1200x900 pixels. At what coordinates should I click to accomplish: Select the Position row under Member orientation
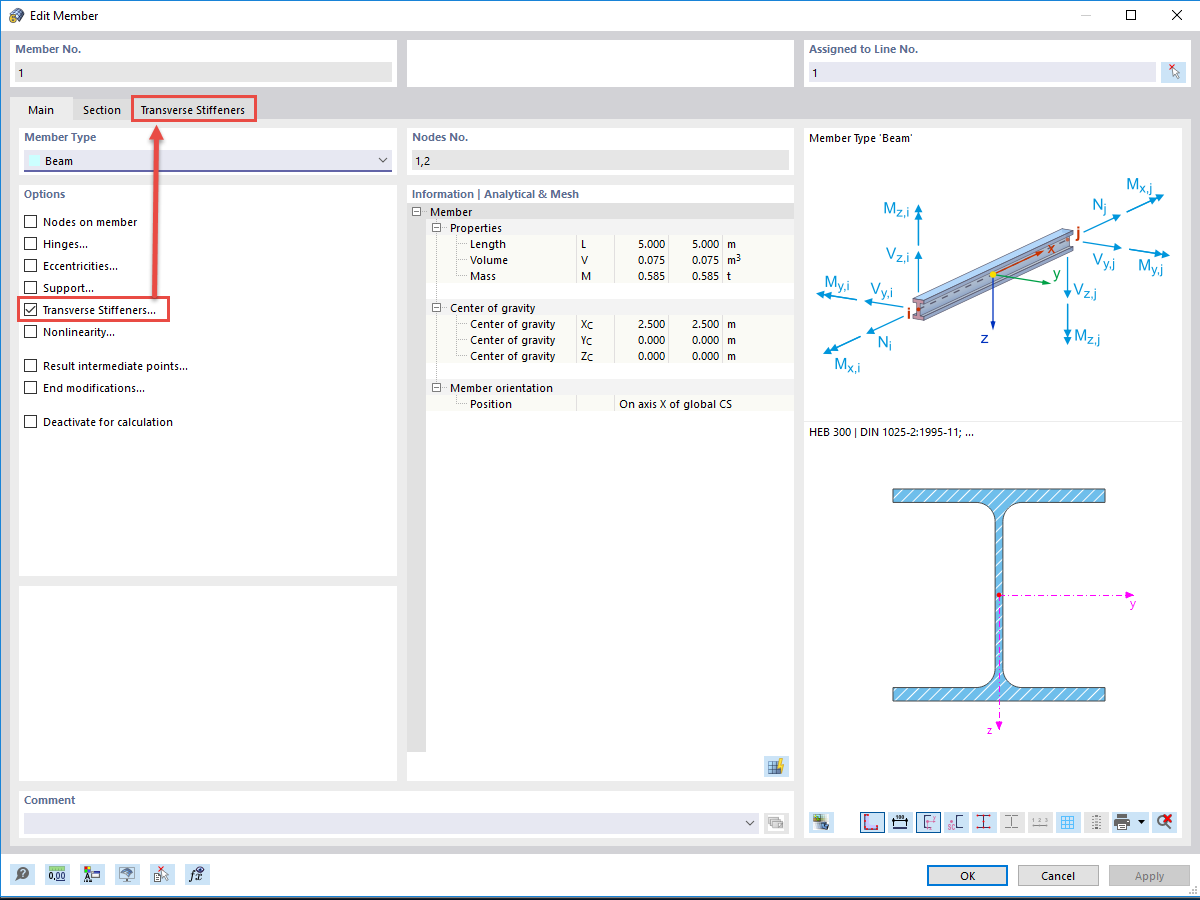609,404
